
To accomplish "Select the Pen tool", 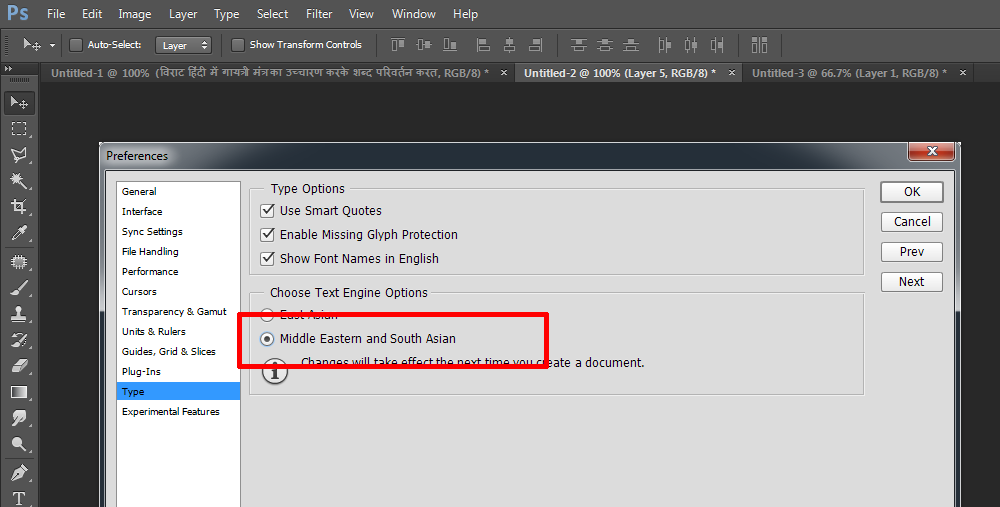I will click(19, 473).
